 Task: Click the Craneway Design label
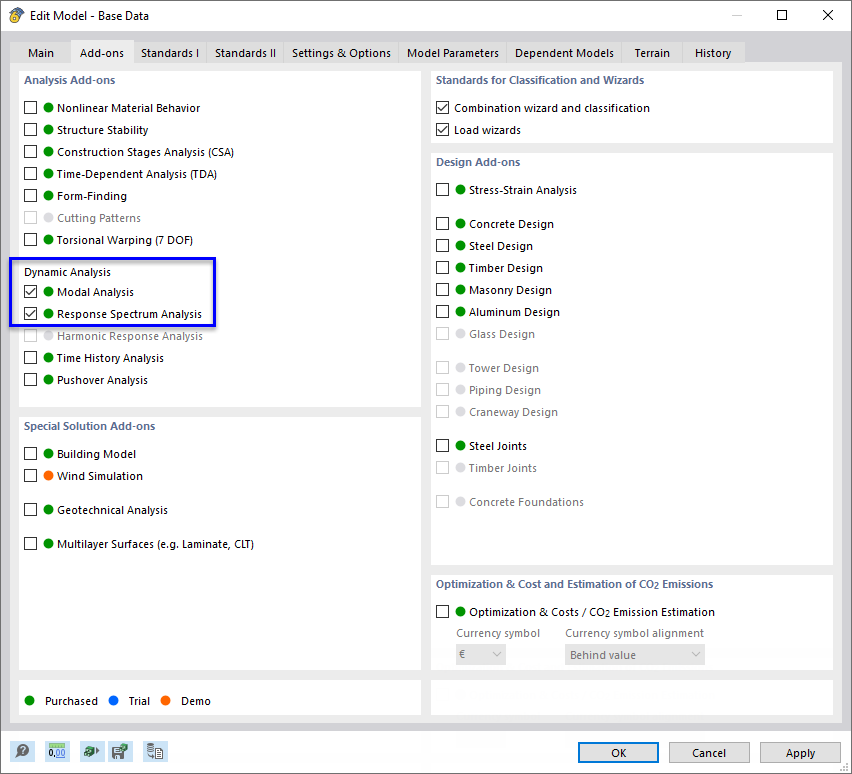(x=513, y=412)
